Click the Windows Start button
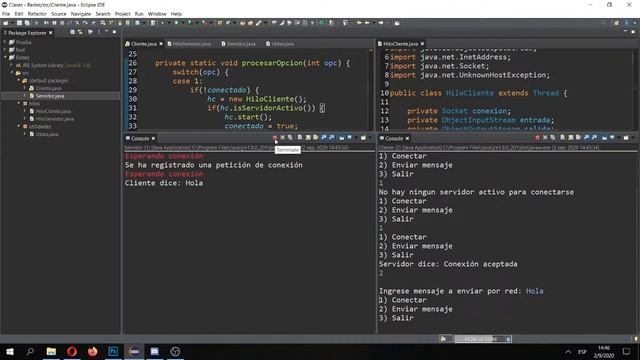640x360 pixels. coord(10,351)
